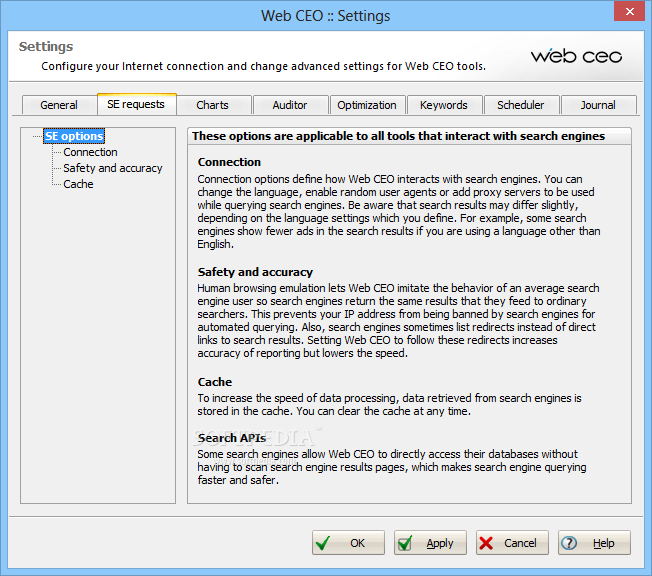
Task: Click the Safety and accuracy description heading
Action: click(x=255, y=272)
